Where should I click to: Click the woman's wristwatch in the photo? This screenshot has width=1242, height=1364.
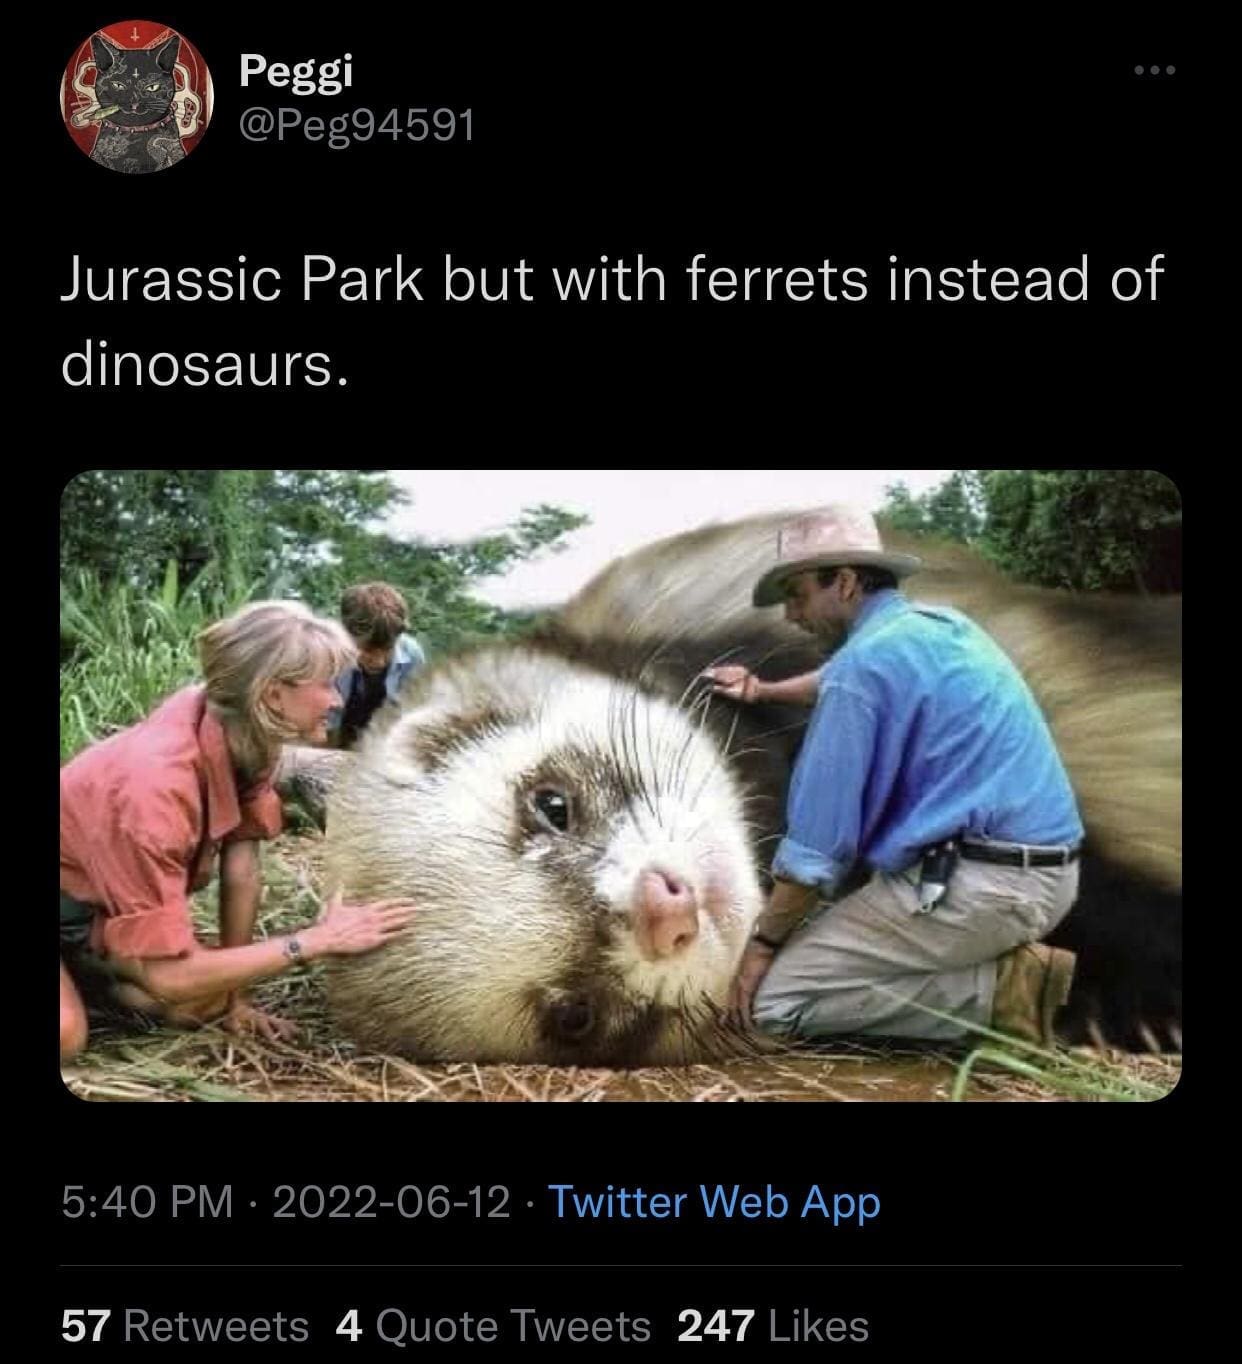coord(293,947)
